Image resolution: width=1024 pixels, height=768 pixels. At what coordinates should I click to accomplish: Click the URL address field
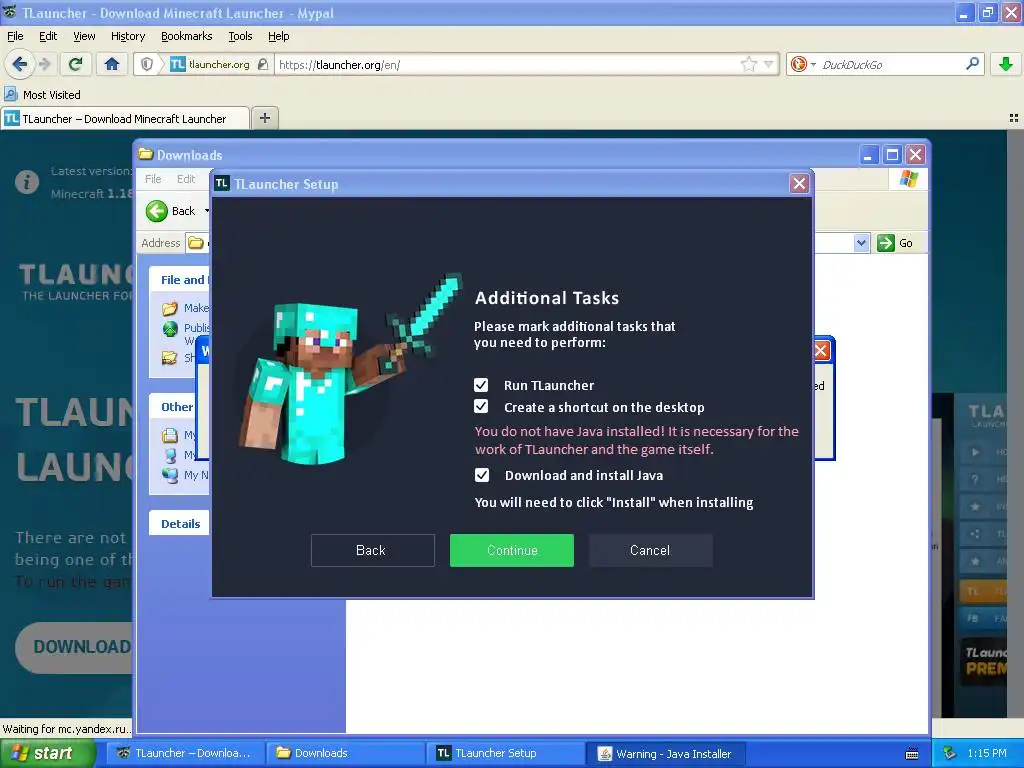click(507, 64)
